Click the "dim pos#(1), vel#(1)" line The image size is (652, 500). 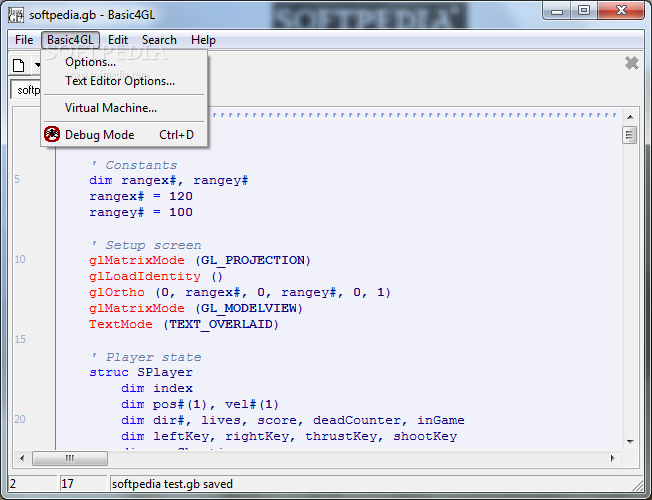coord(200,404)
